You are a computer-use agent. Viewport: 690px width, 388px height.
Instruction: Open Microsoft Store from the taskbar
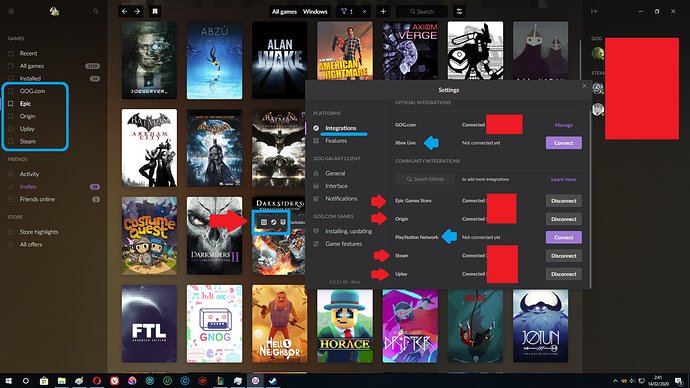tap(44, 381)
